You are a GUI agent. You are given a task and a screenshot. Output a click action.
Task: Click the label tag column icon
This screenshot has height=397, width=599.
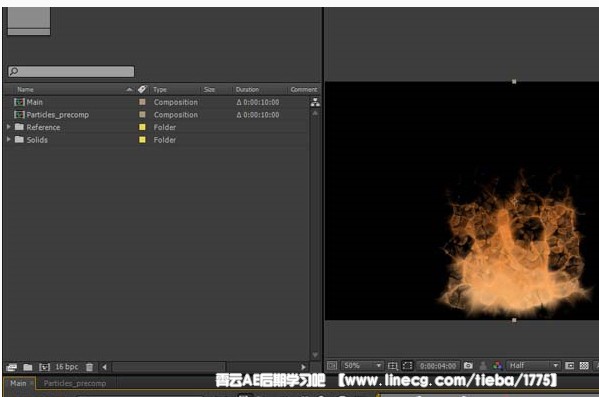[142, 89]
